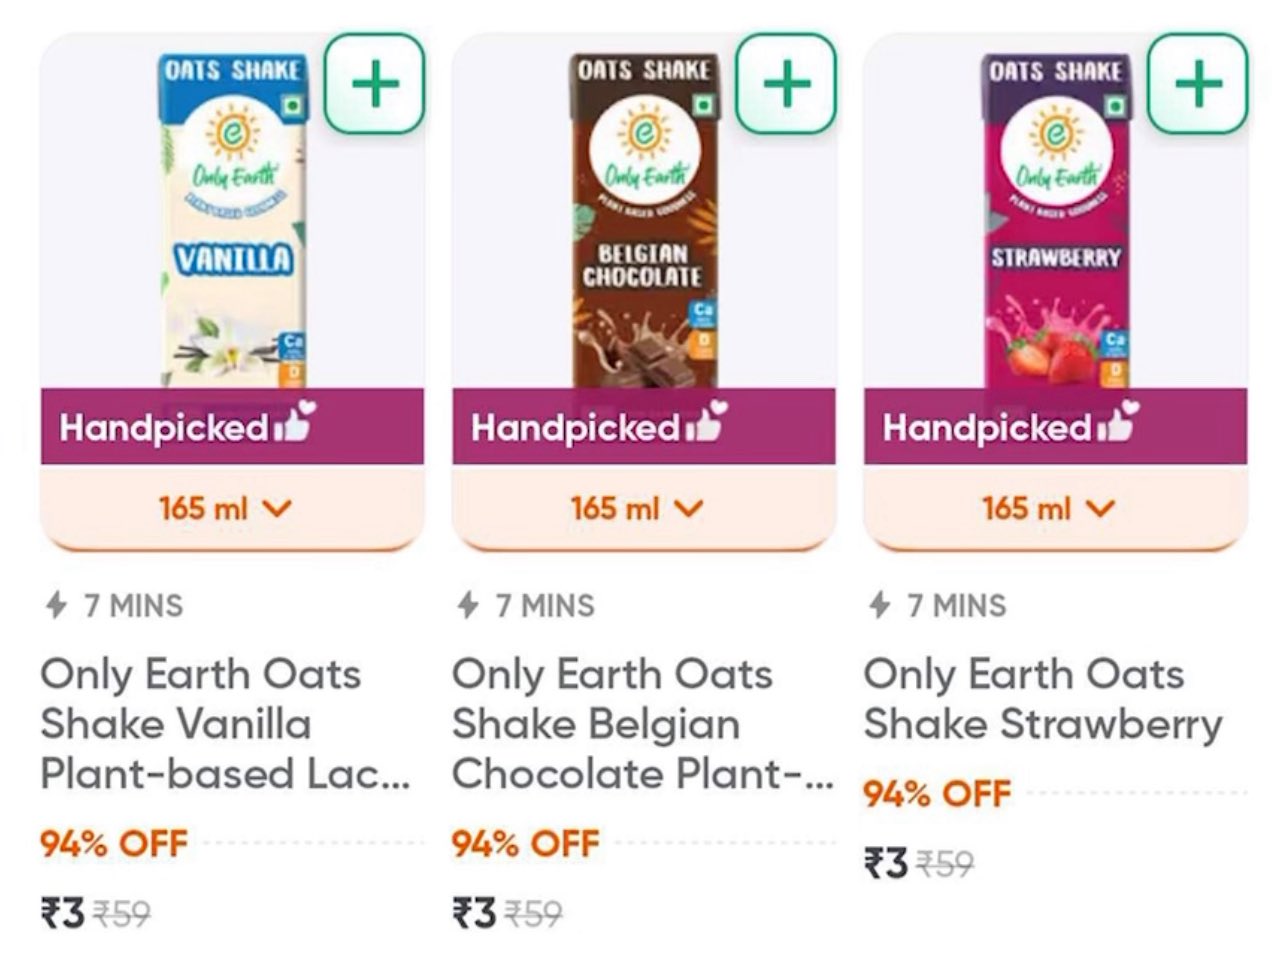Tap lightning bolt icon under Vanilla shake
The image size is (1274, 955).
click(x=56, y=605)
